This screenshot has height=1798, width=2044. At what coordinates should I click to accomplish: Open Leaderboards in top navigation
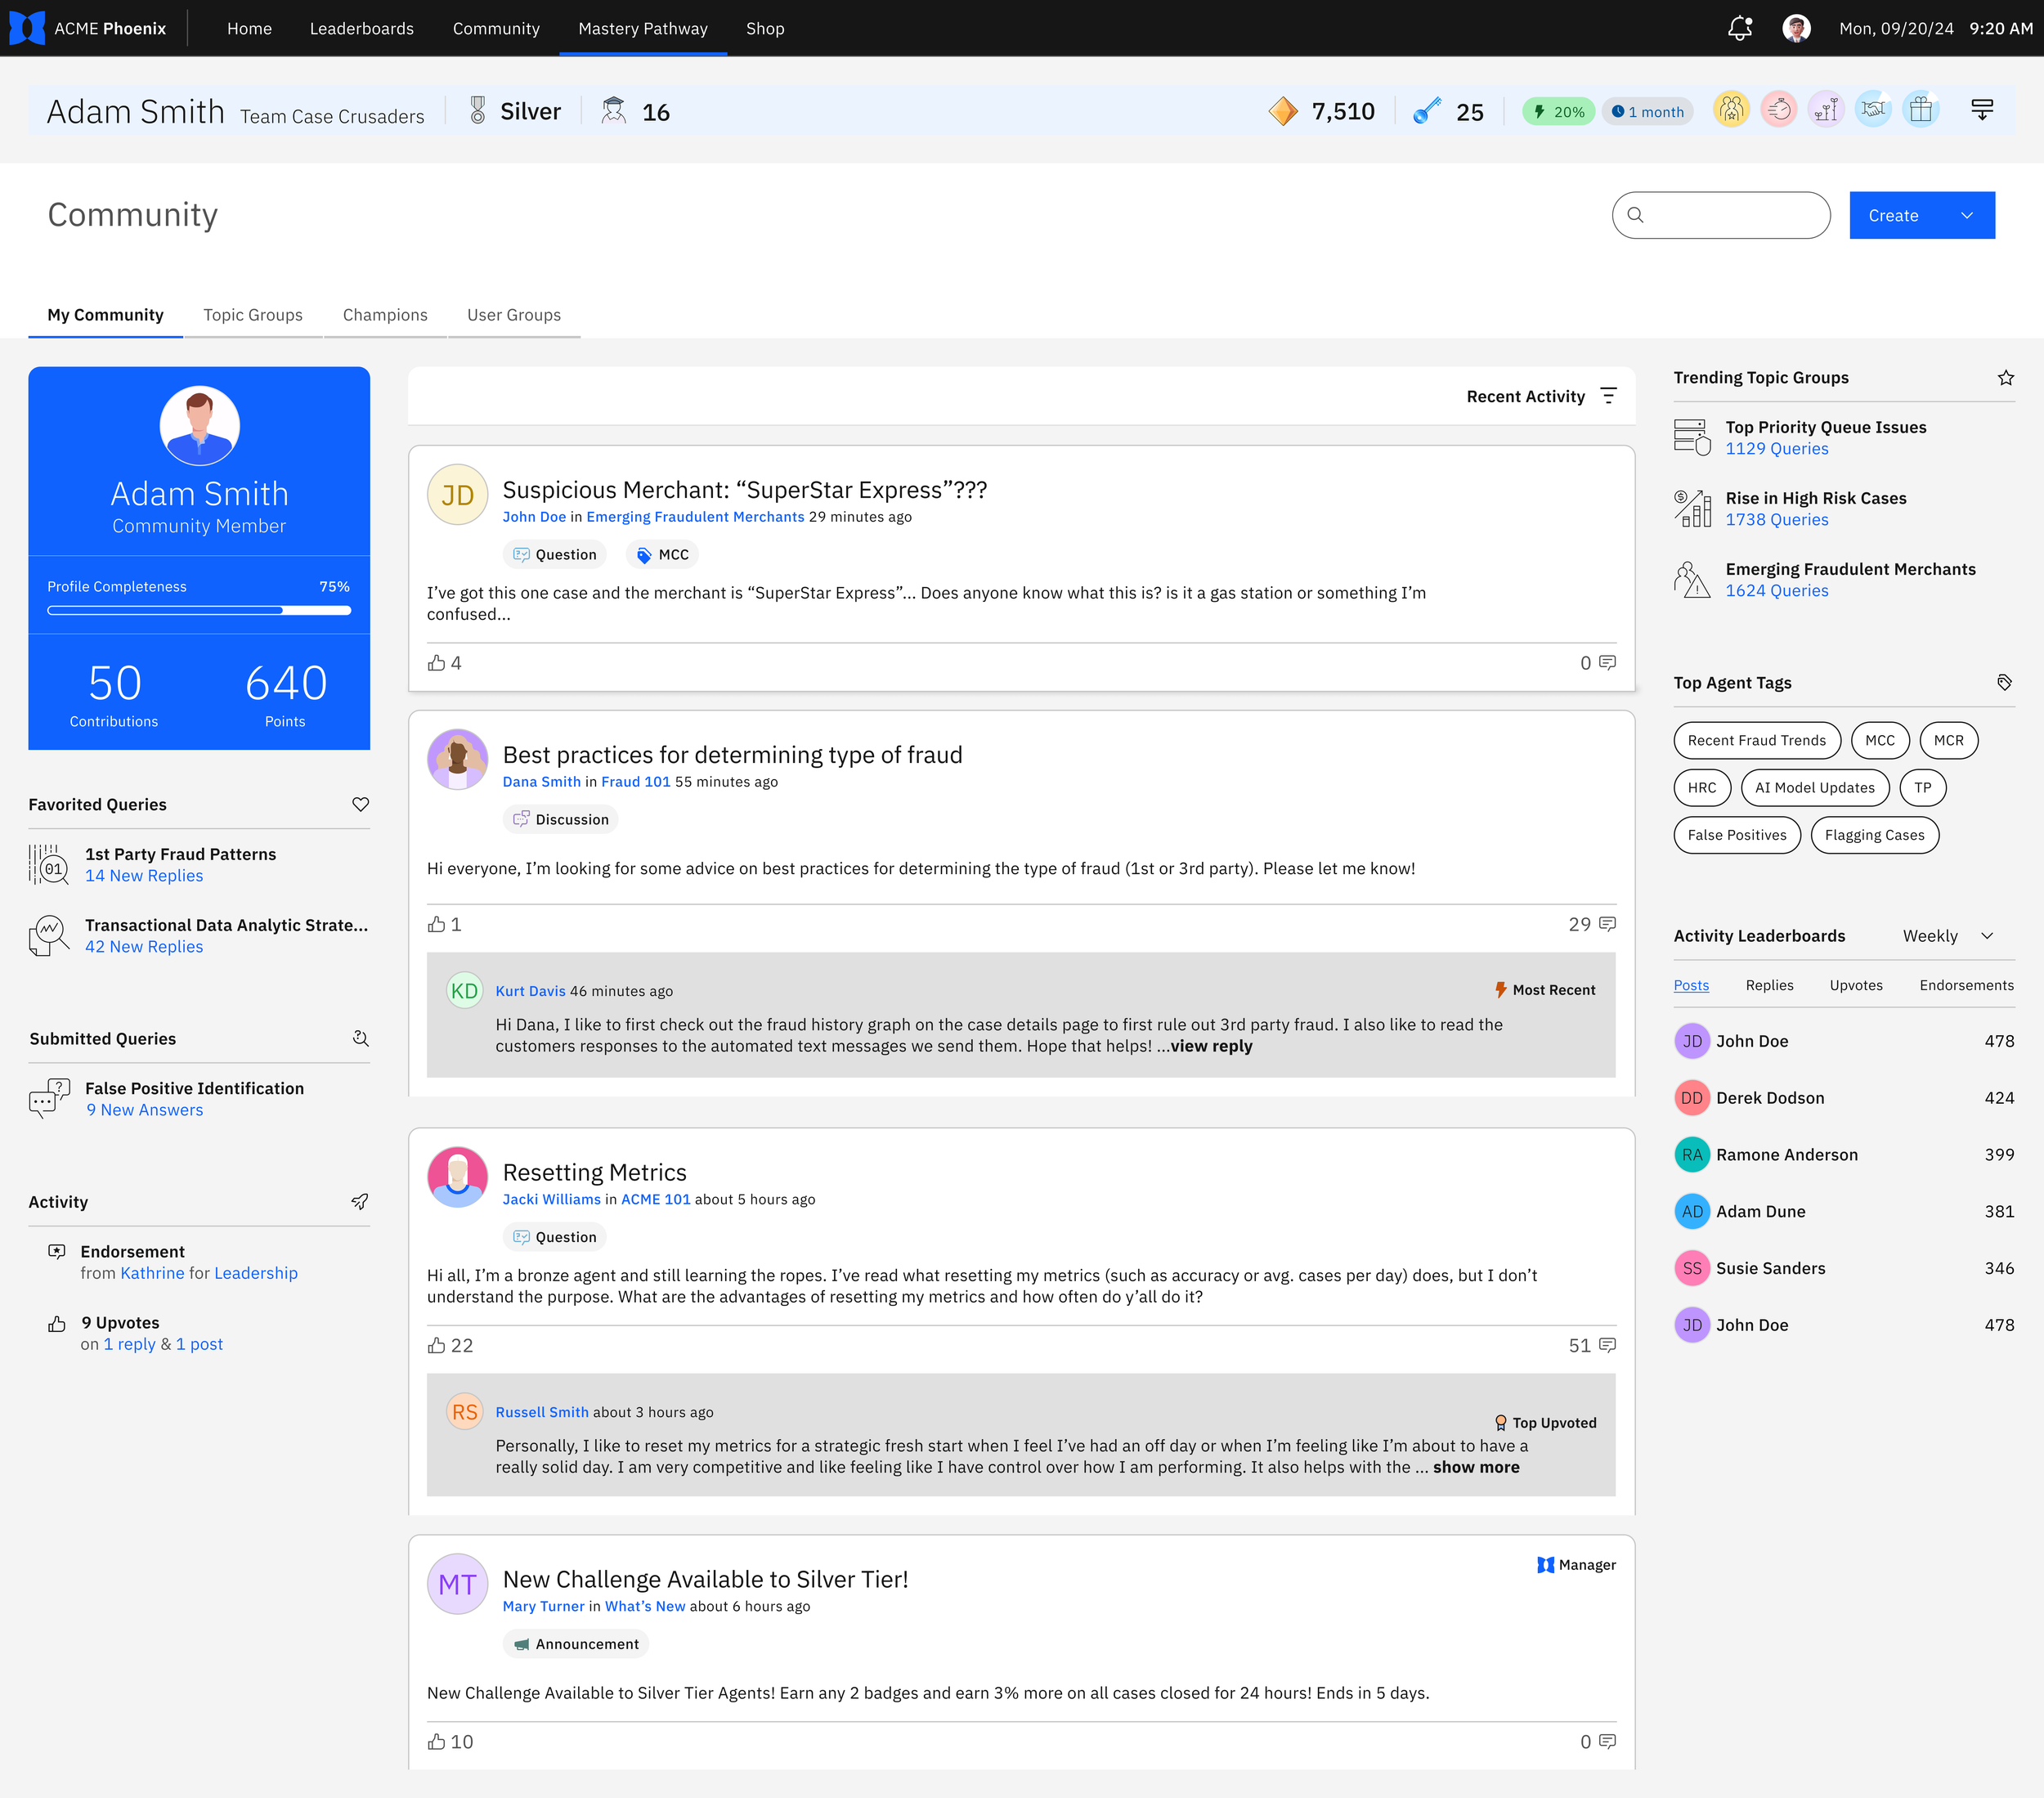coord(361,28)
